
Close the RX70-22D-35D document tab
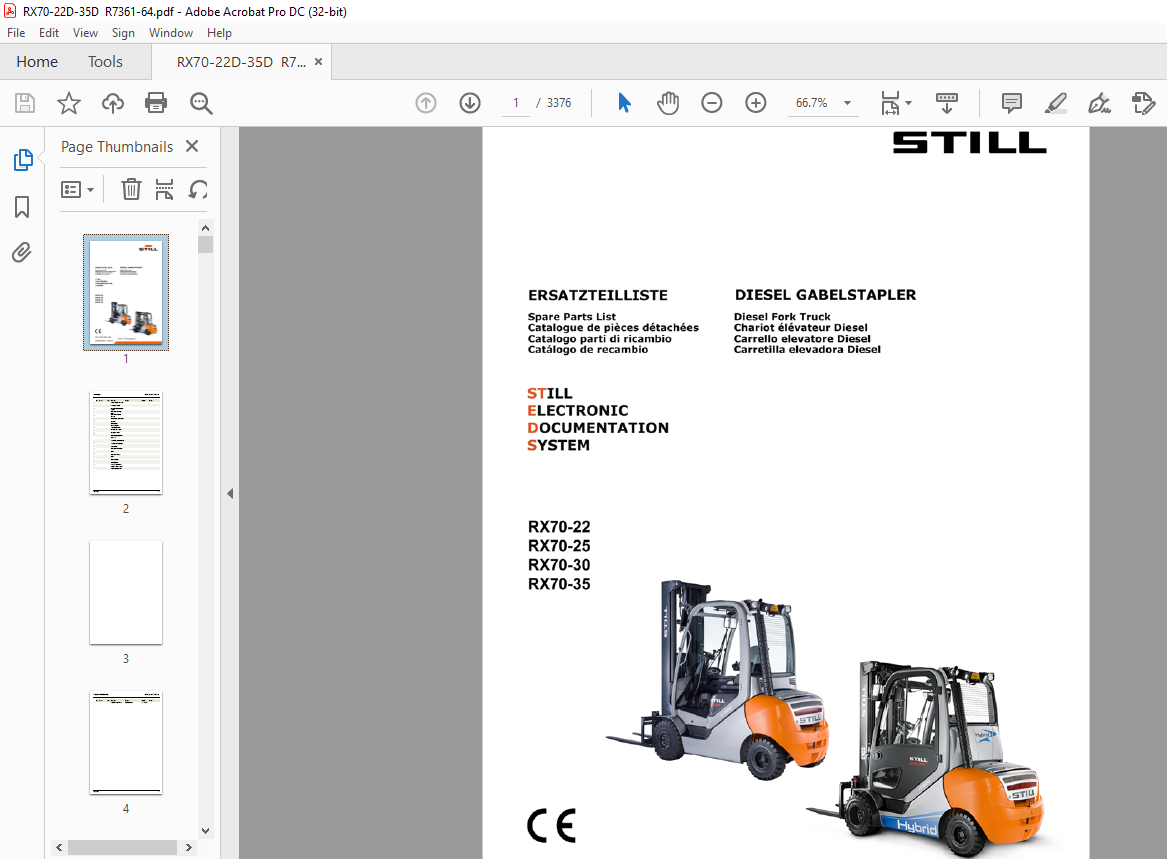point(319,62)
